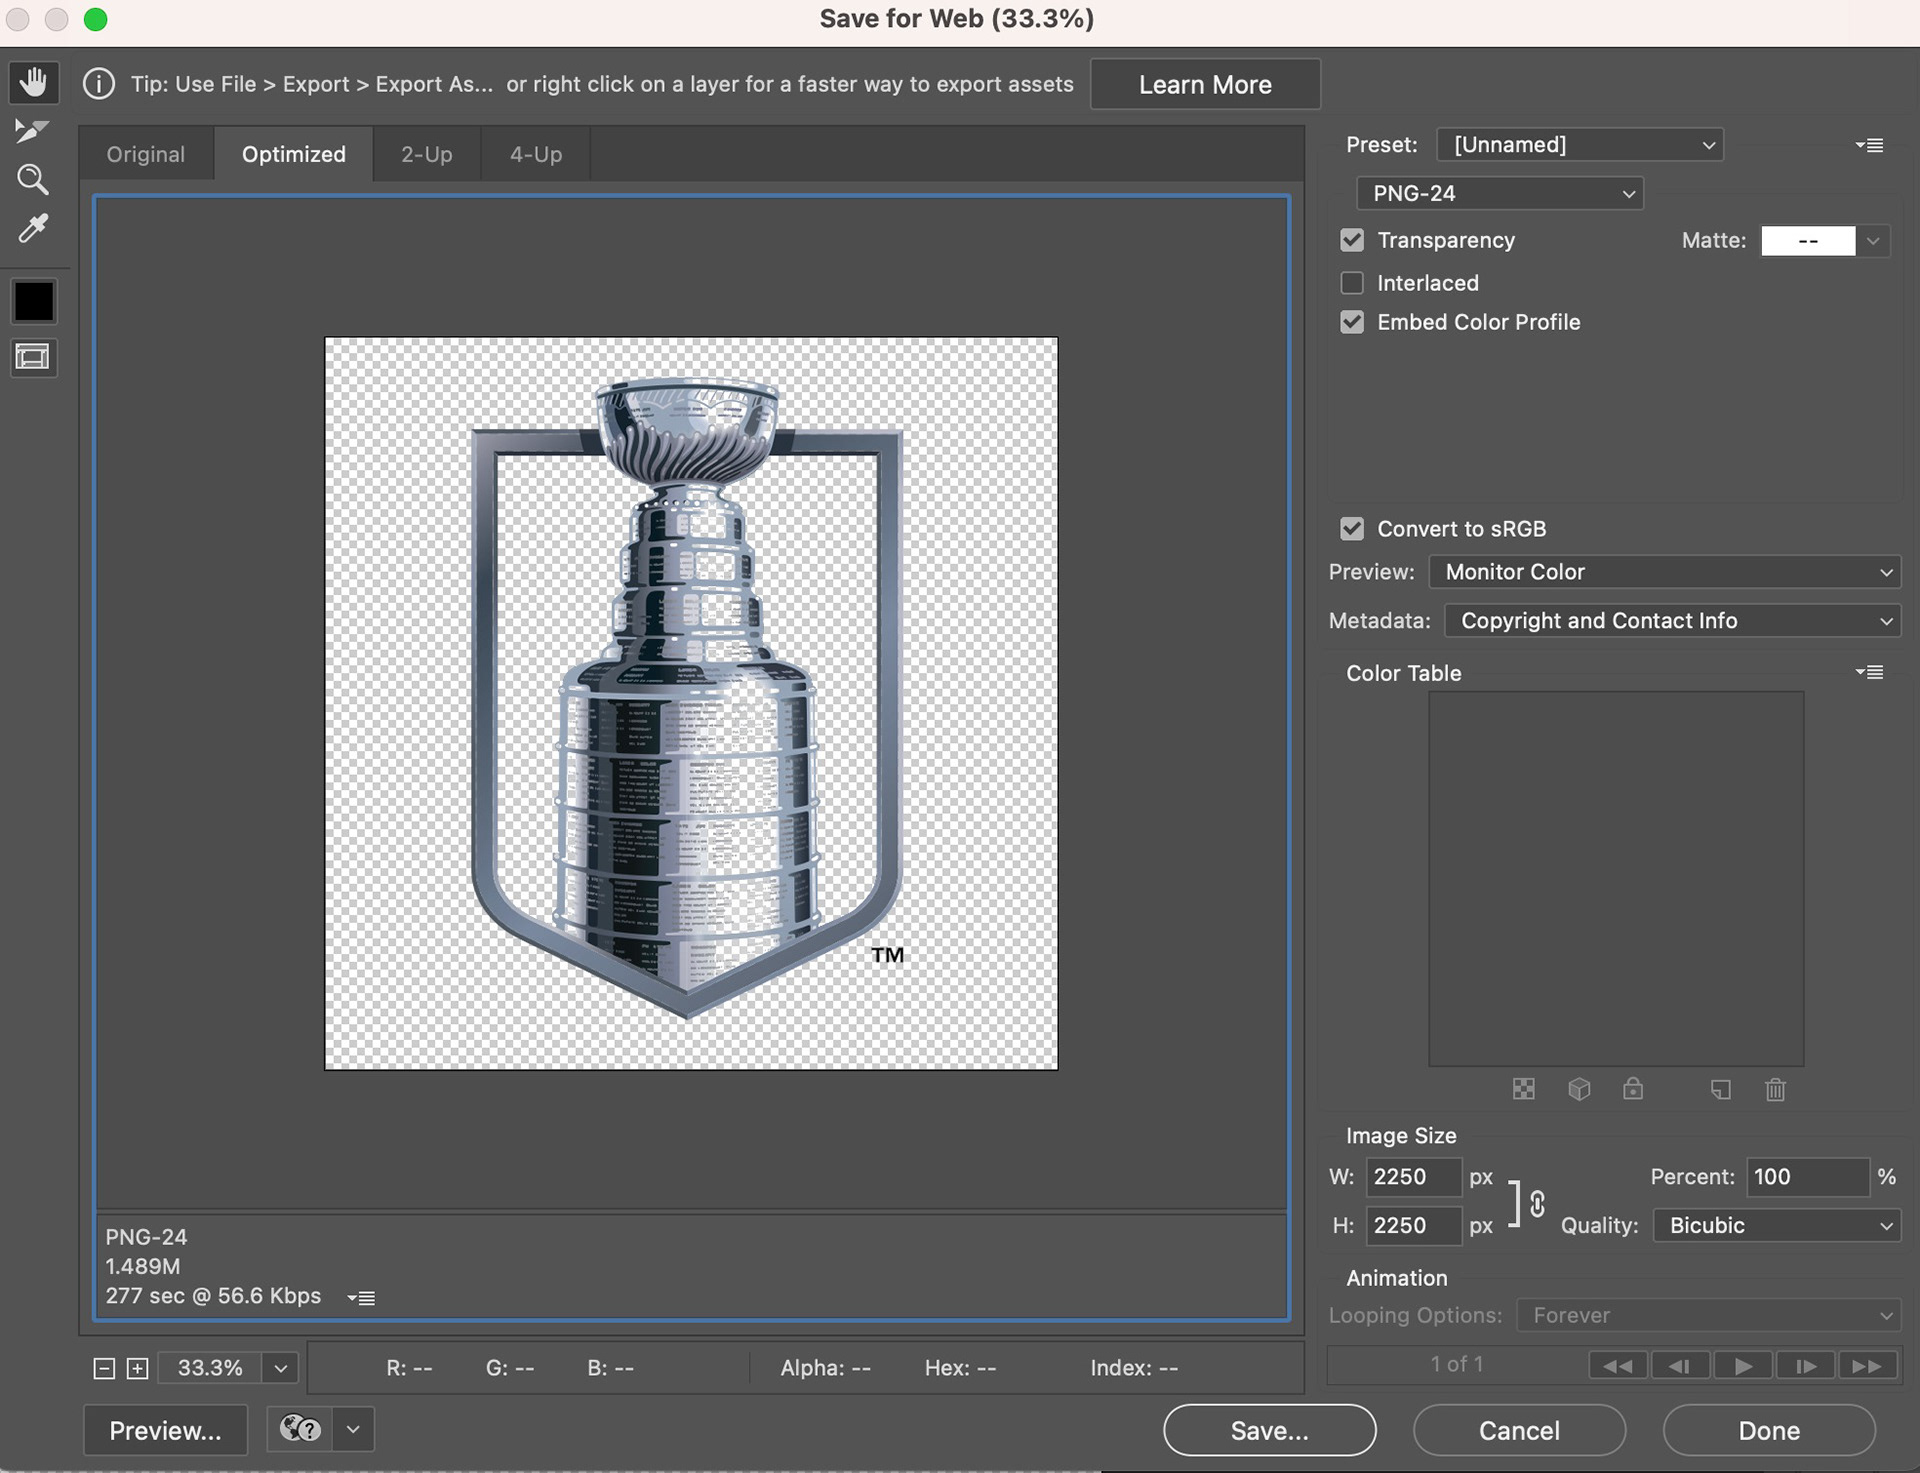Switch to the Original tab
This screenshot has height=1473, width=1920.
(146, 154)
